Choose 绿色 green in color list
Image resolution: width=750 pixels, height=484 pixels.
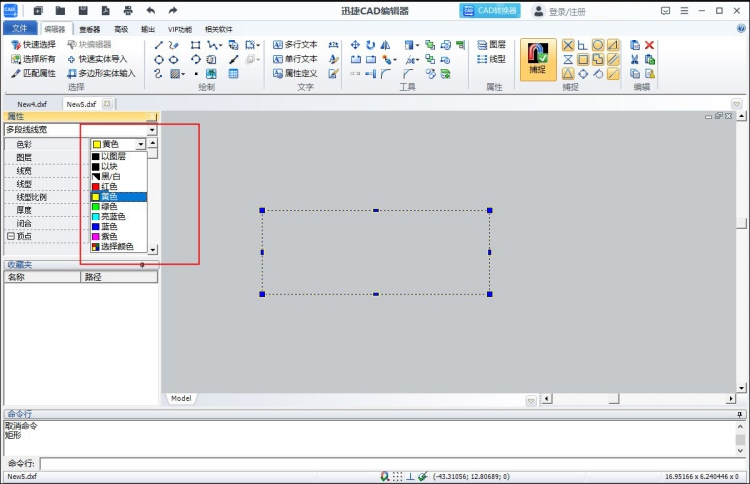tap(119, 207)
